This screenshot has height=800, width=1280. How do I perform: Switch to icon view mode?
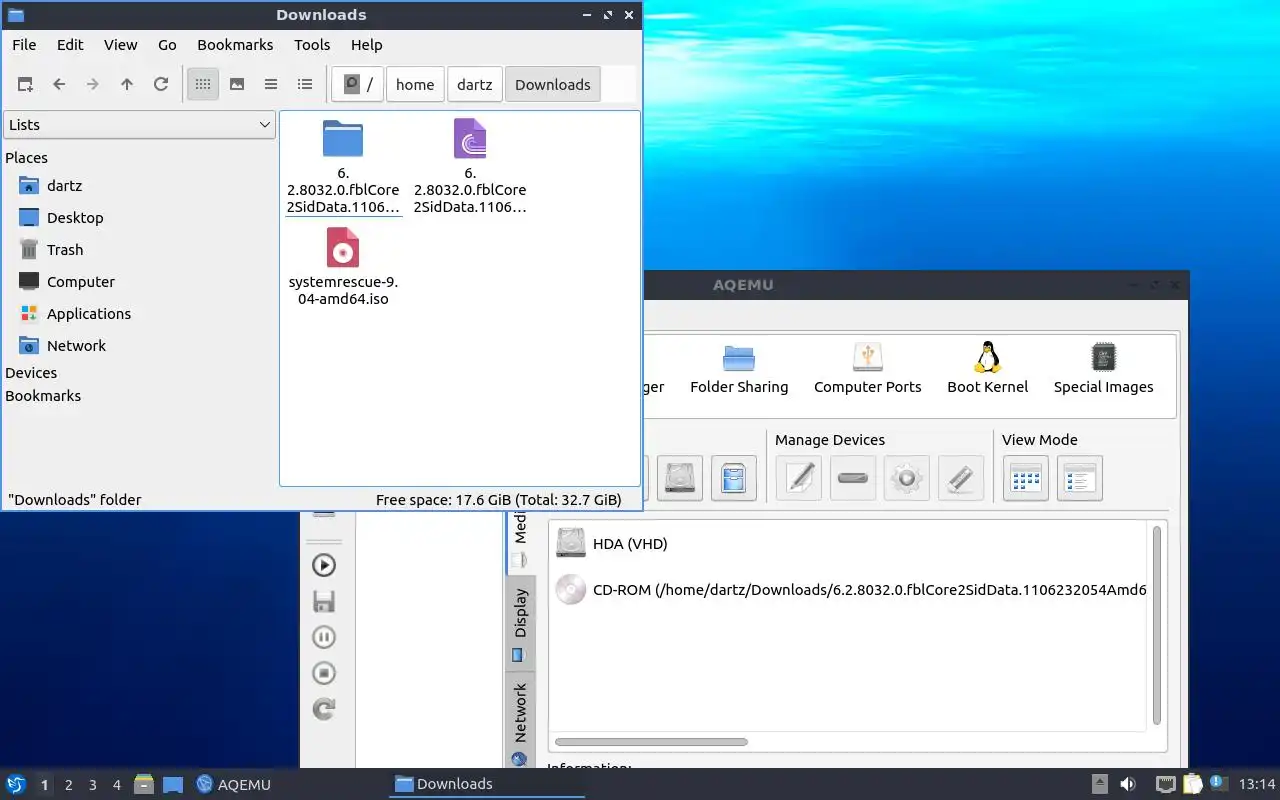203,85
